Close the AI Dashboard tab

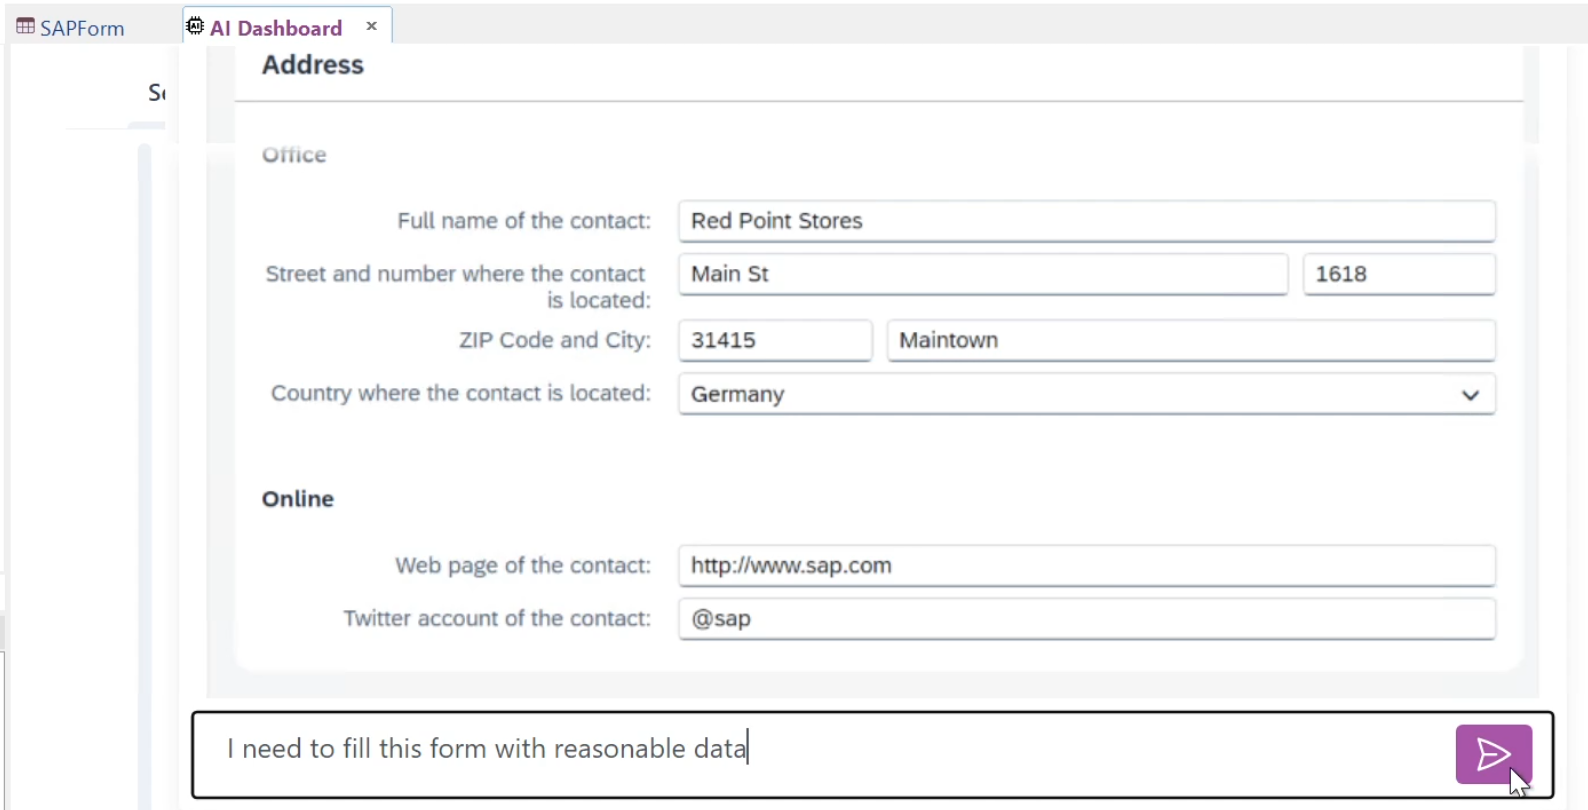(372, 27)
